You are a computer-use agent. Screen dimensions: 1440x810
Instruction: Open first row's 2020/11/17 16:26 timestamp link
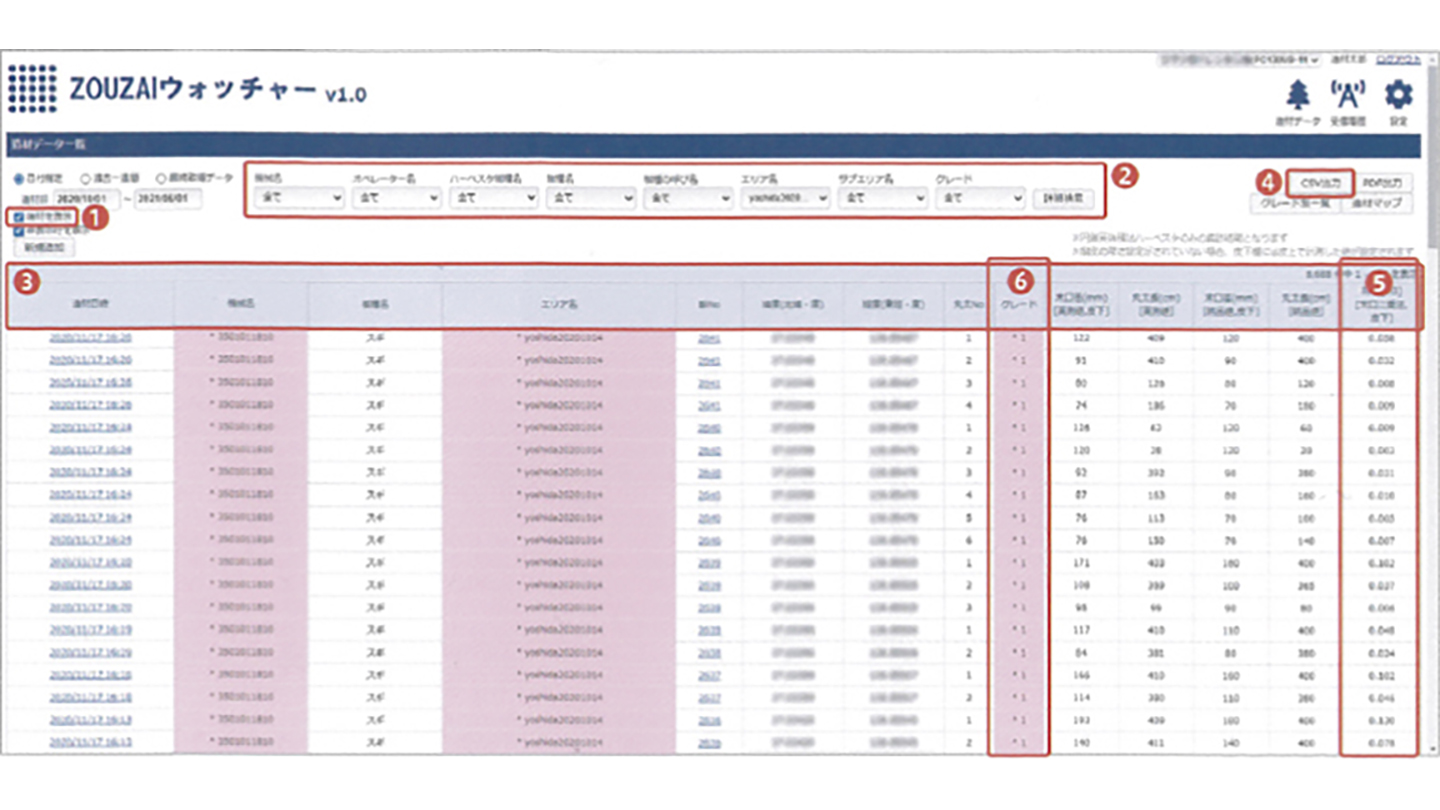(x=90, y=339)
